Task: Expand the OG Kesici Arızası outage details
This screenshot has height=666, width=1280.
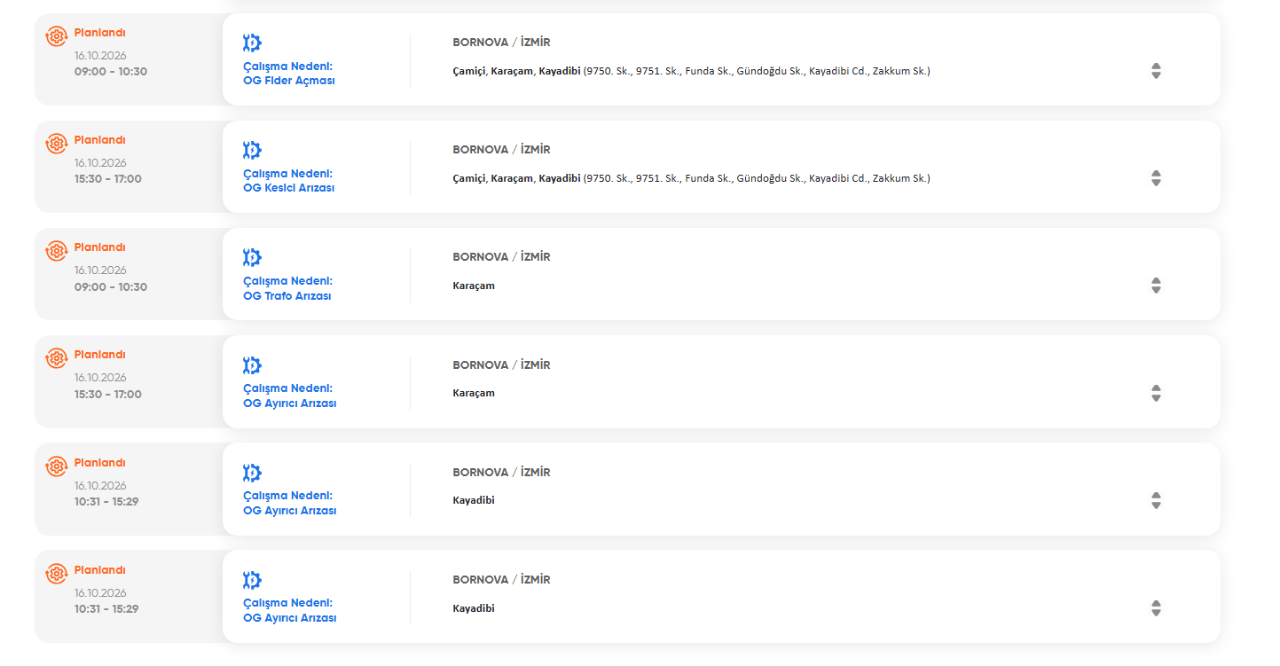Action: pos(1156,178)
